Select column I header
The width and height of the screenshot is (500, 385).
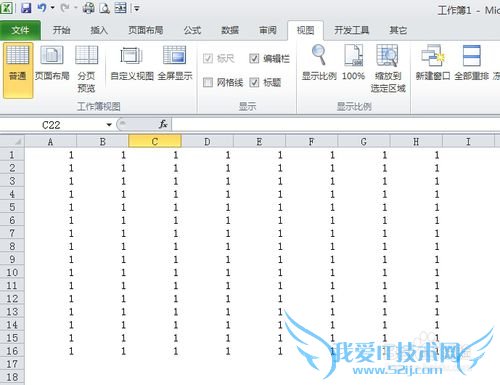(468, 142)
